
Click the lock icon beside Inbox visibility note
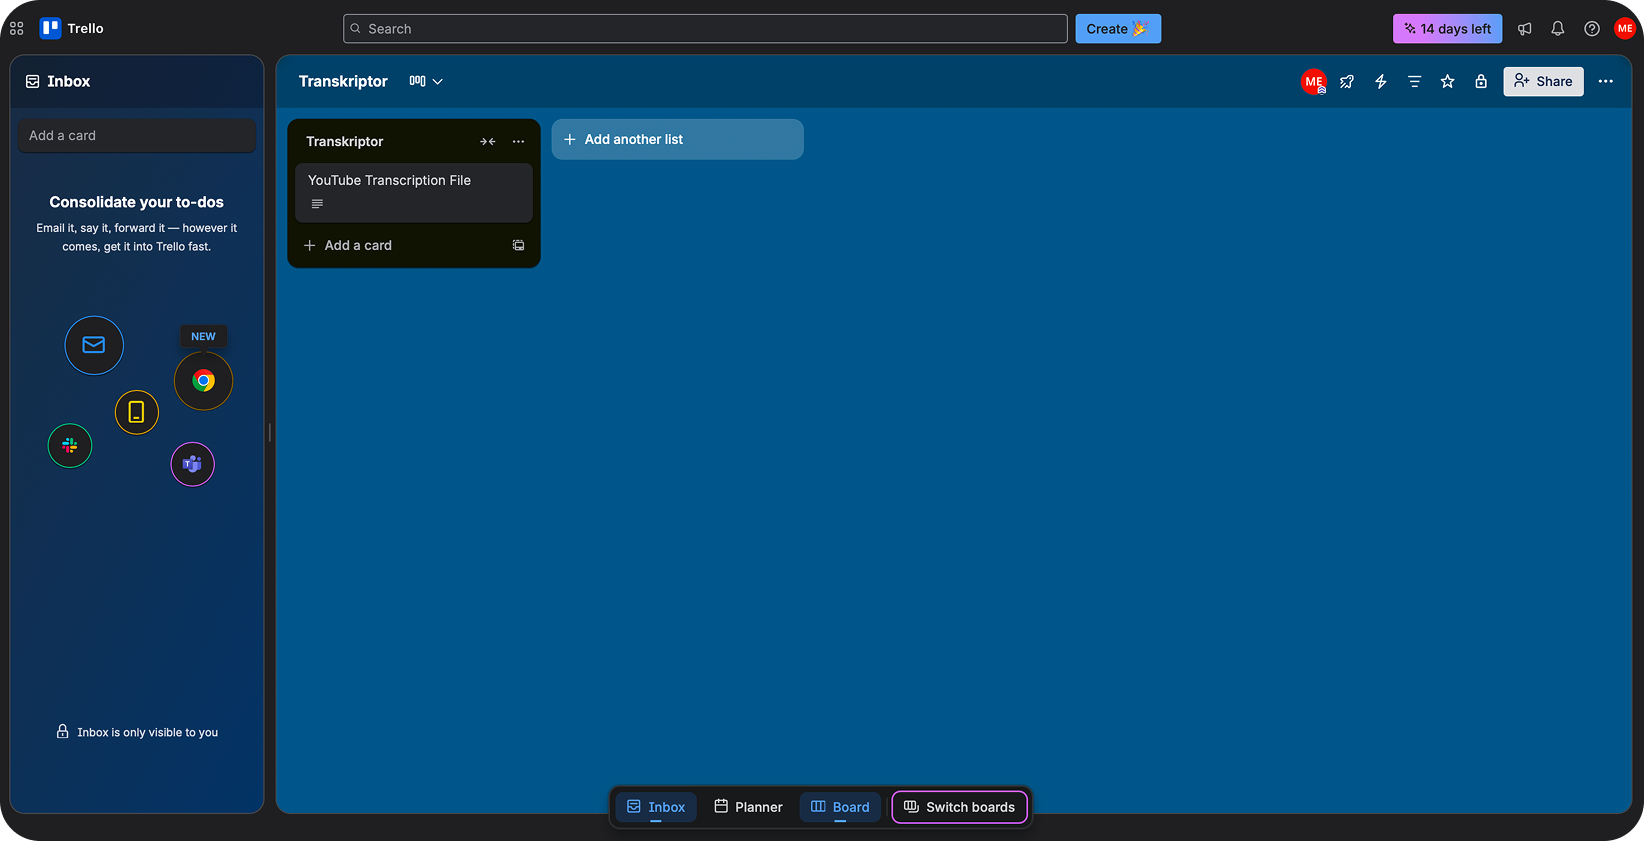point(62,732)
